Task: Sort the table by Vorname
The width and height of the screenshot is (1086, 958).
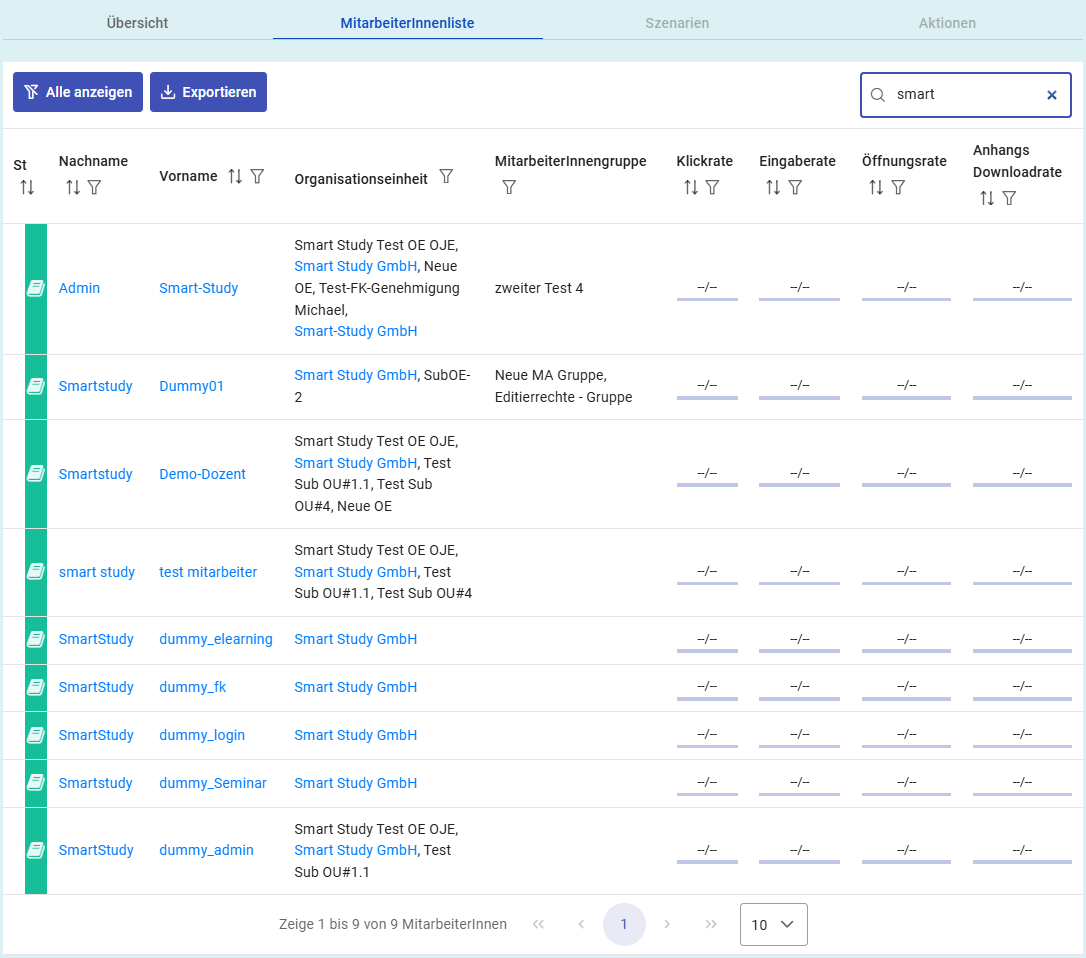Action: [x=235, y=176]
